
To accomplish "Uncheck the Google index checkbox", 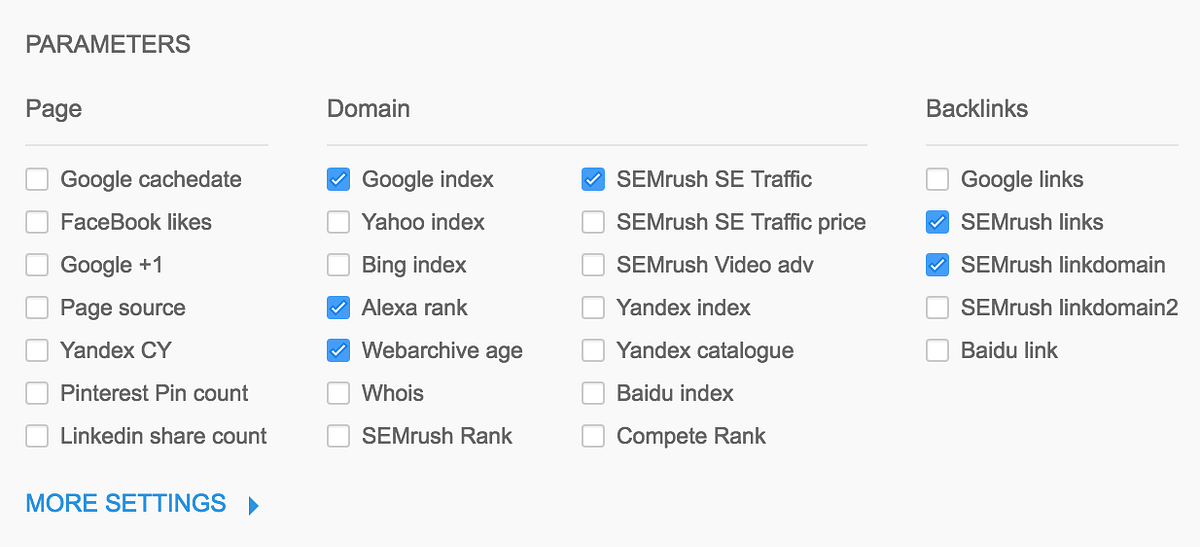I will (338, 180).
